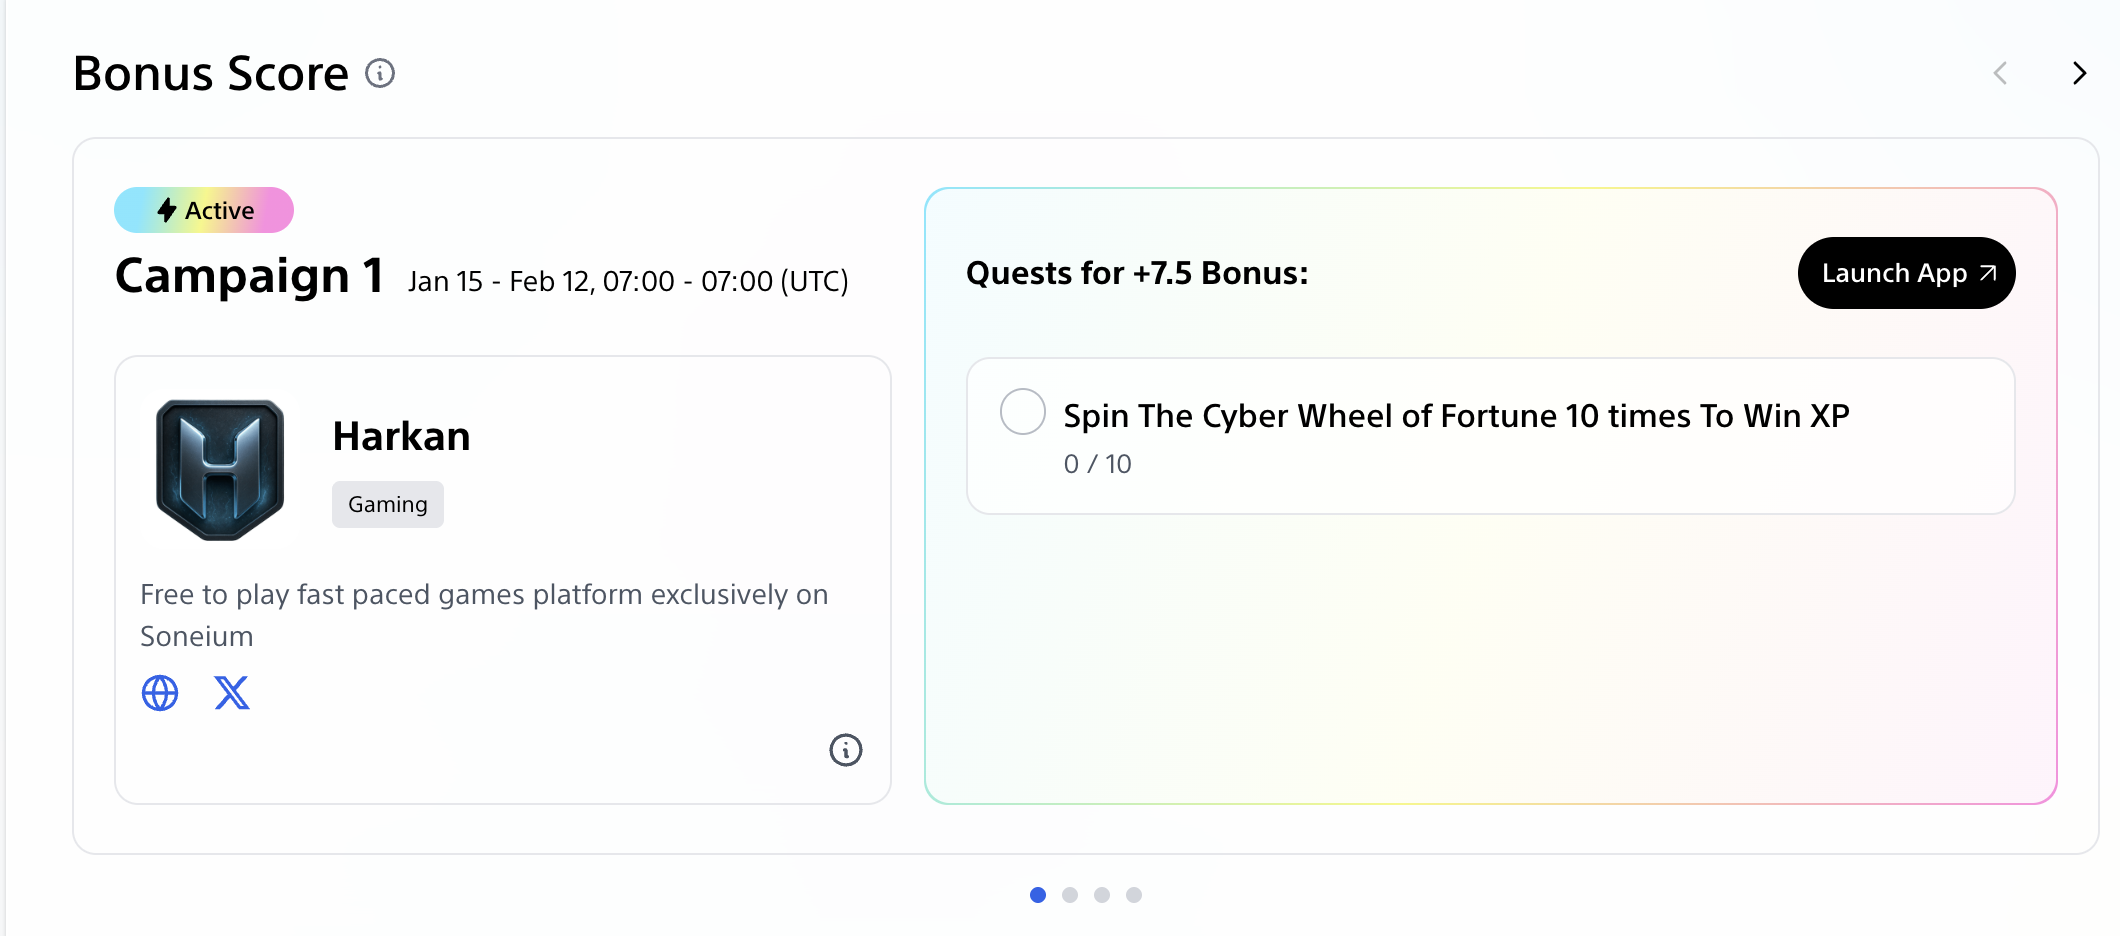2120x936 pixels.
Task: Open Harkan's X (Twitter) profile icon
Action: point(232,693)
